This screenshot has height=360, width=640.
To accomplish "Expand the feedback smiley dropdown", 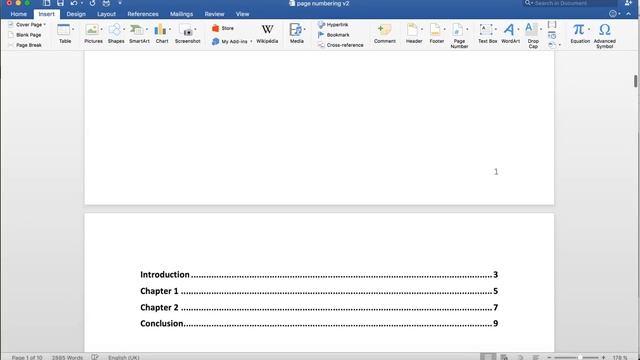I will pos(620,14).
